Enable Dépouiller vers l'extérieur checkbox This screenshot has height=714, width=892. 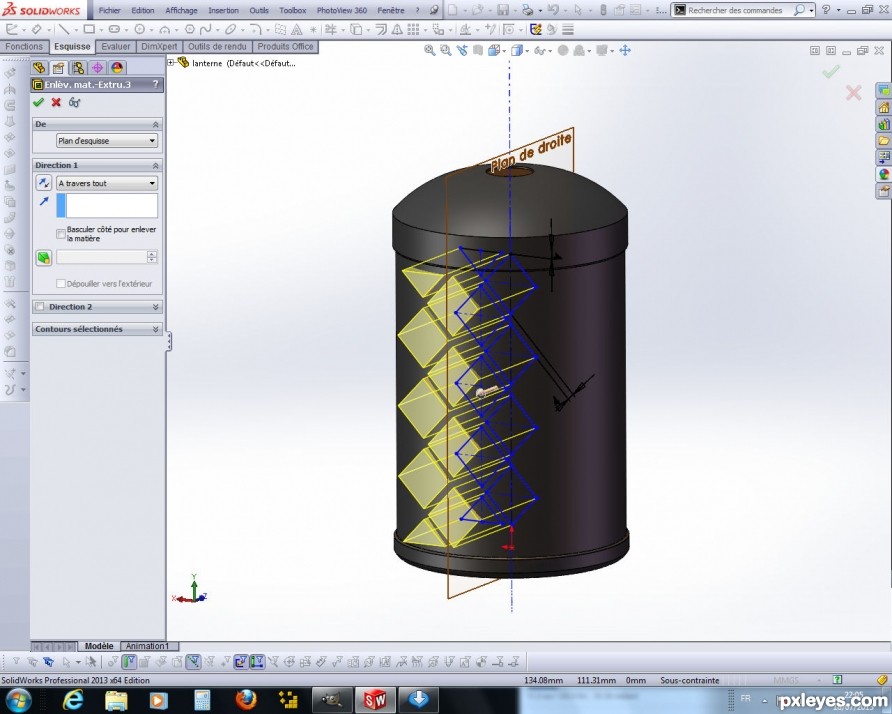[x=61, y=283]
